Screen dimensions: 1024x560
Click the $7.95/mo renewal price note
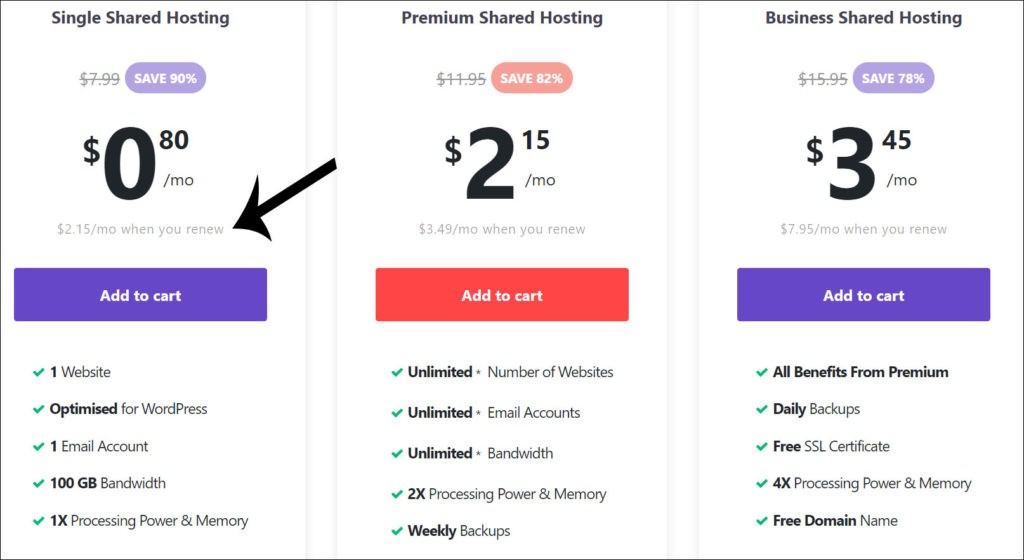pos(863,229)
